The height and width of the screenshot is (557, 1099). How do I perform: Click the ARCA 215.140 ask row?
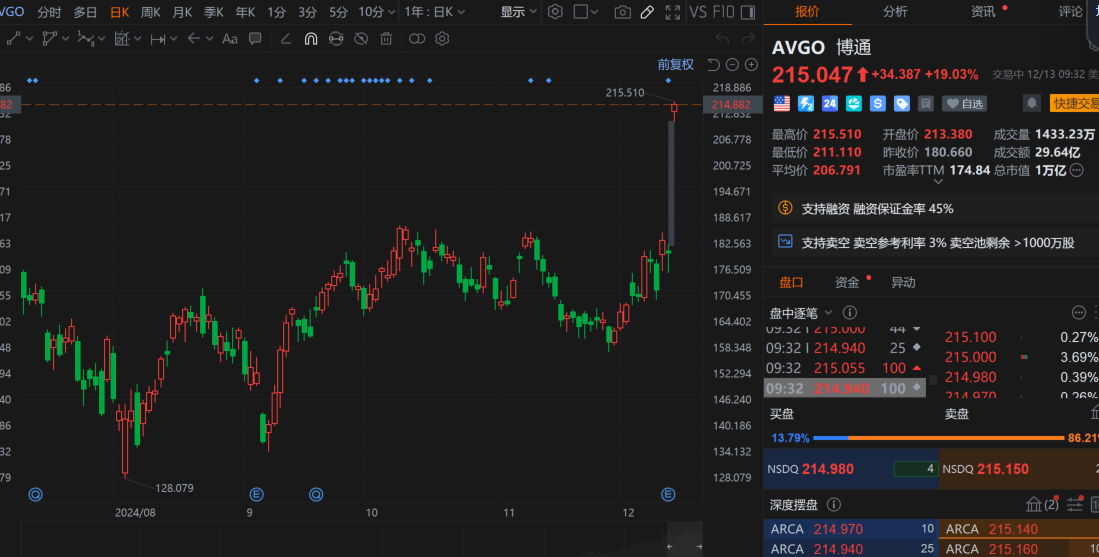pos(1018,529)
